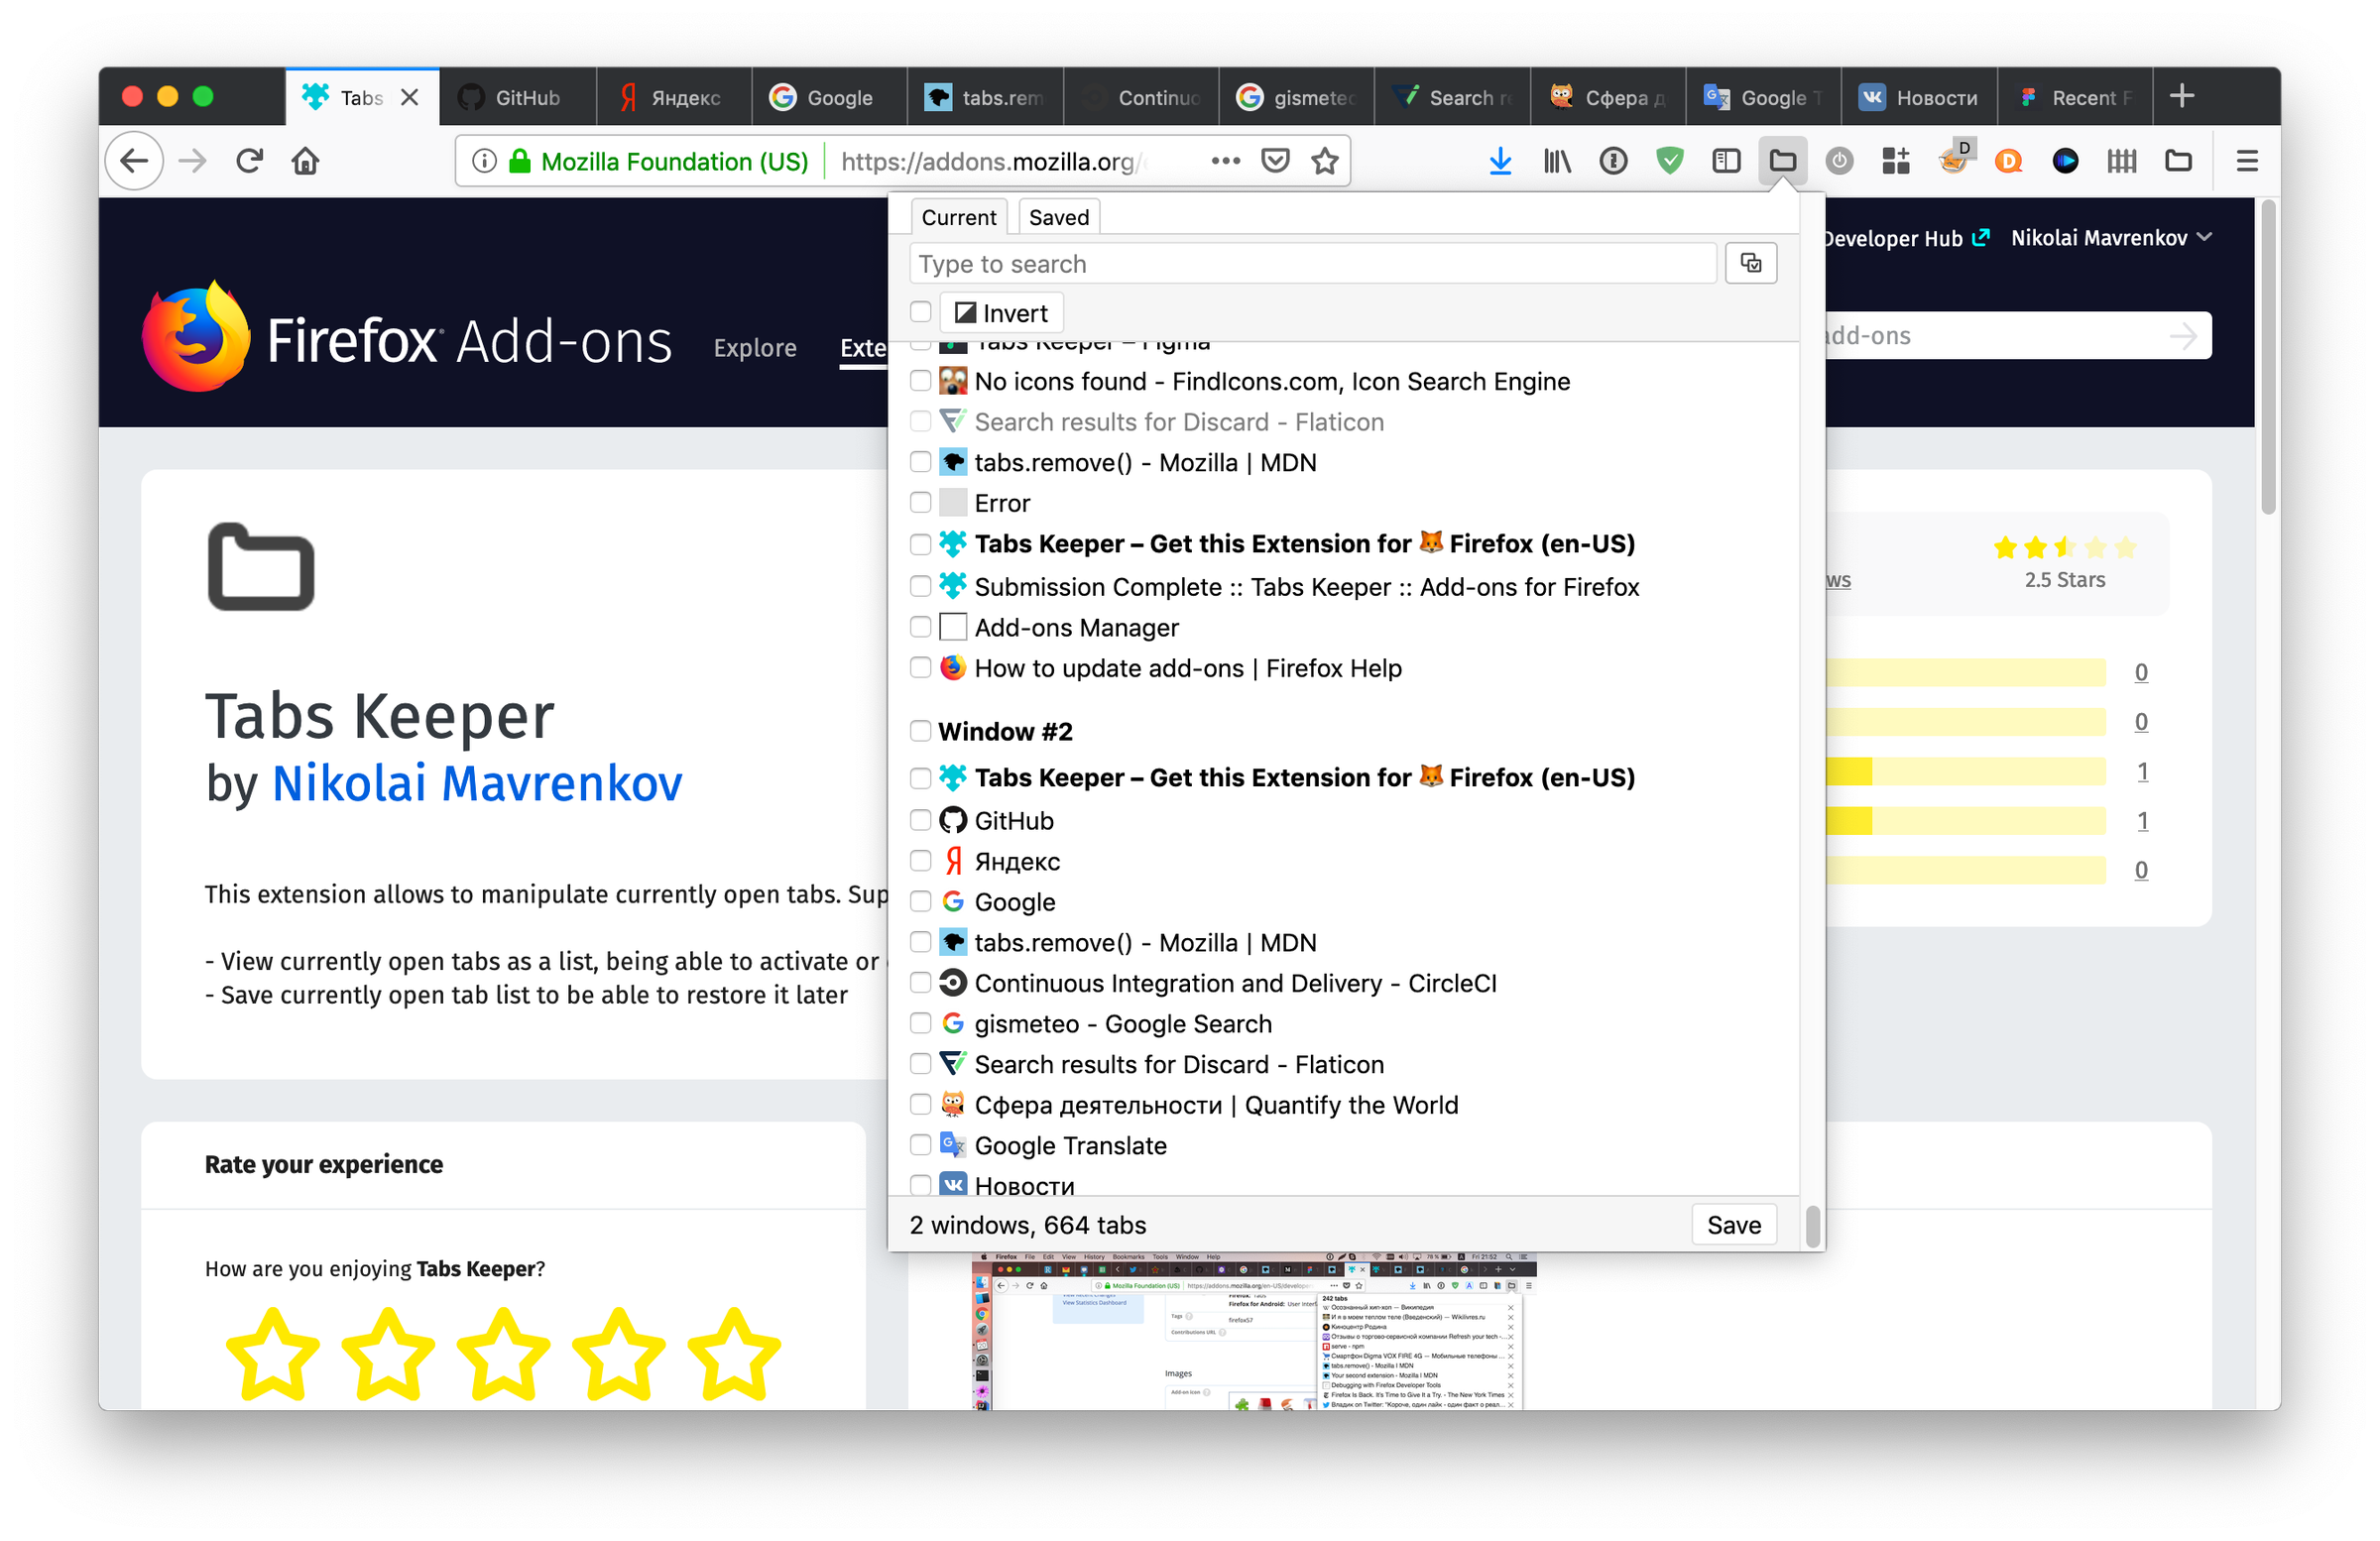Click the 5-star rating count link 0
This screenshot has height=1541, width=2380.
pos(2141,672)
